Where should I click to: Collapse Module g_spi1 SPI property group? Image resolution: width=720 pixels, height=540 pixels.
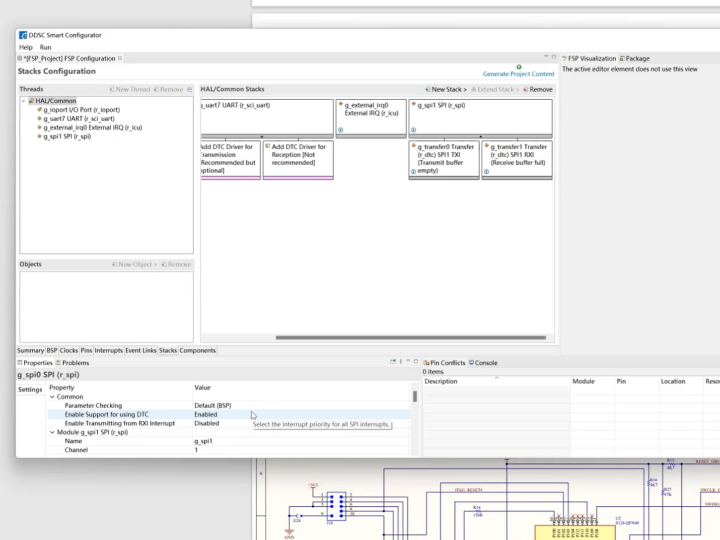click(52, 432)
